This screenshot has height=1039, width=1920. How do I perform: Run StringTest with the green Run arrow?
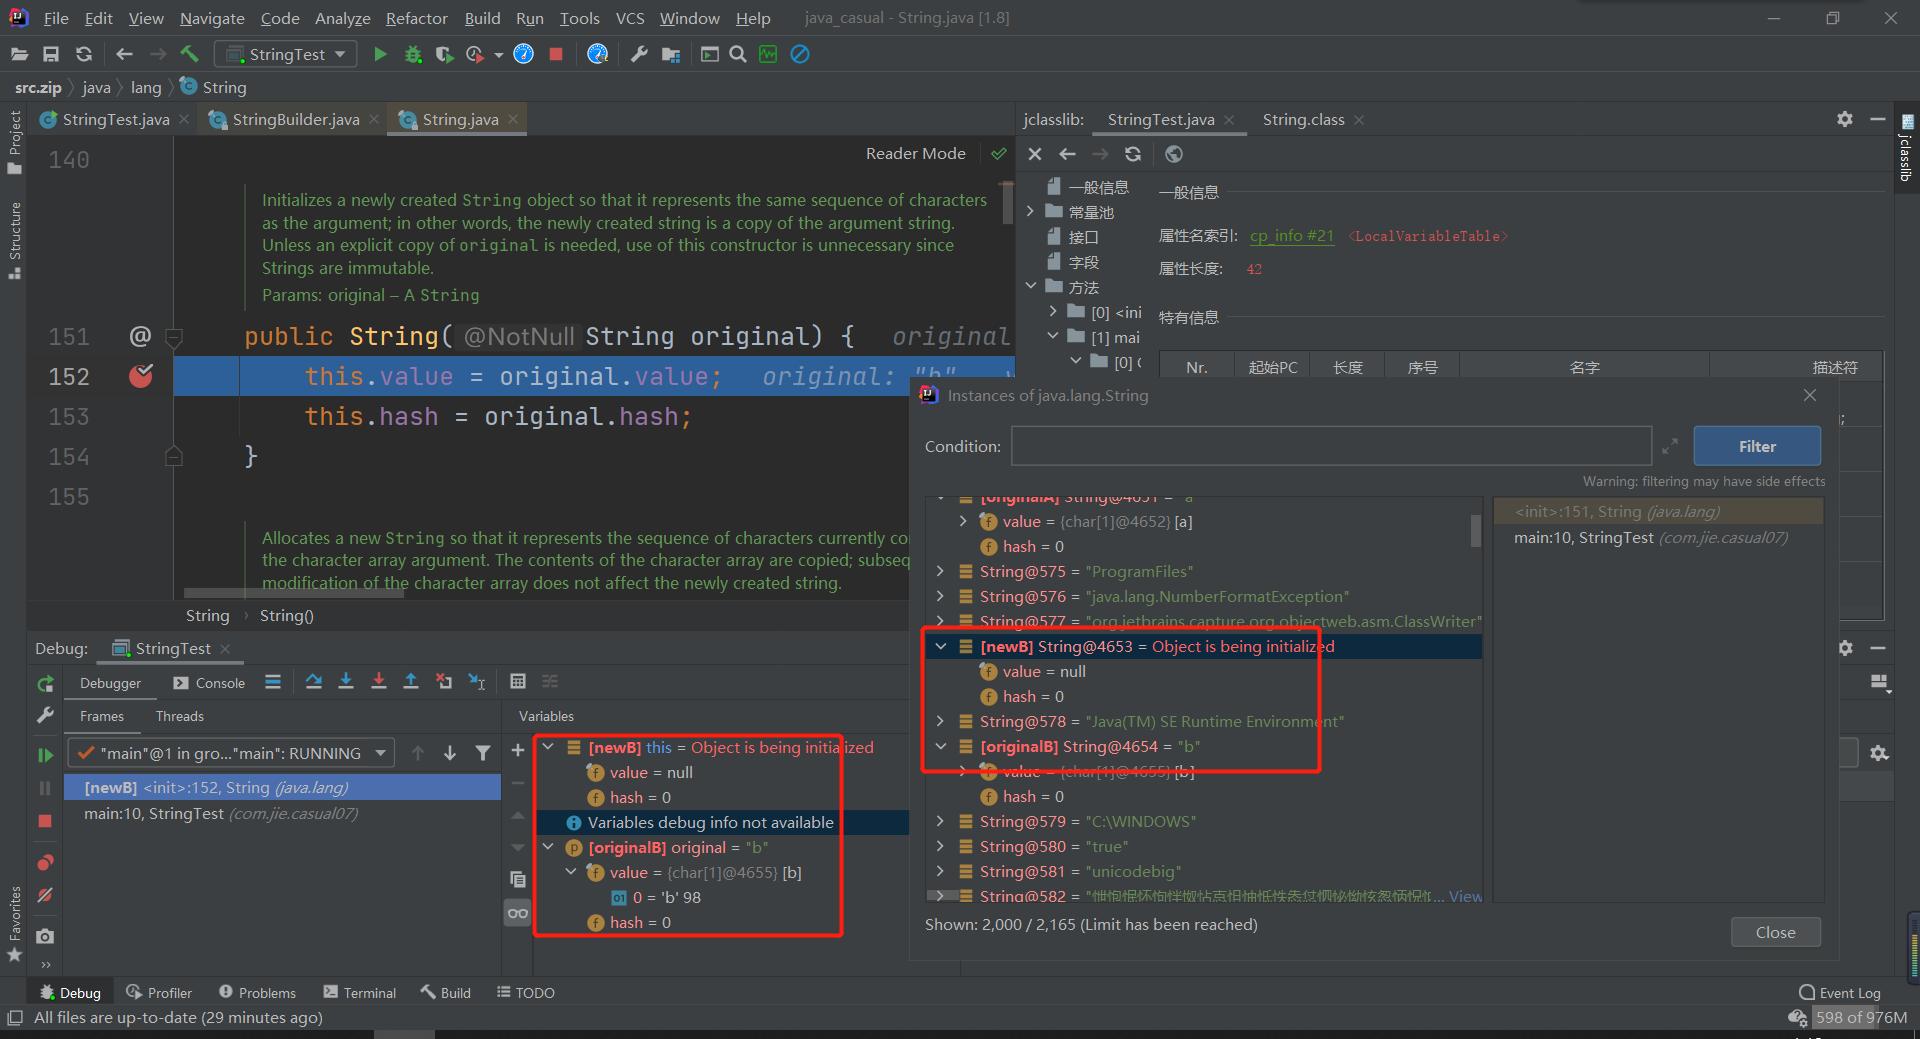[x=380, y=54]
